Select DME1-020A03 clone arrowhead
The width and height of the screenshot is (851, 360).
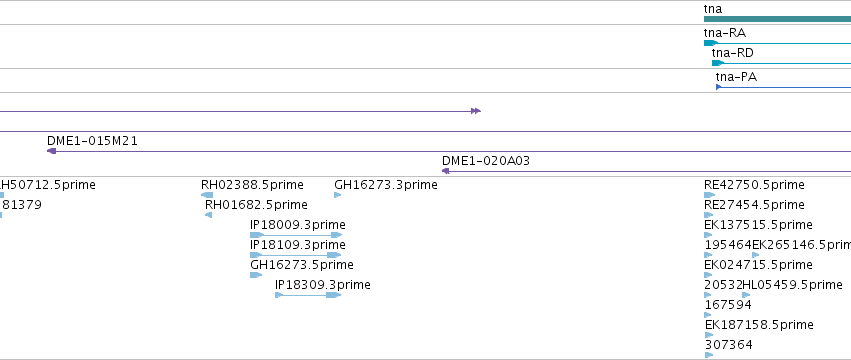click(446, 171)
